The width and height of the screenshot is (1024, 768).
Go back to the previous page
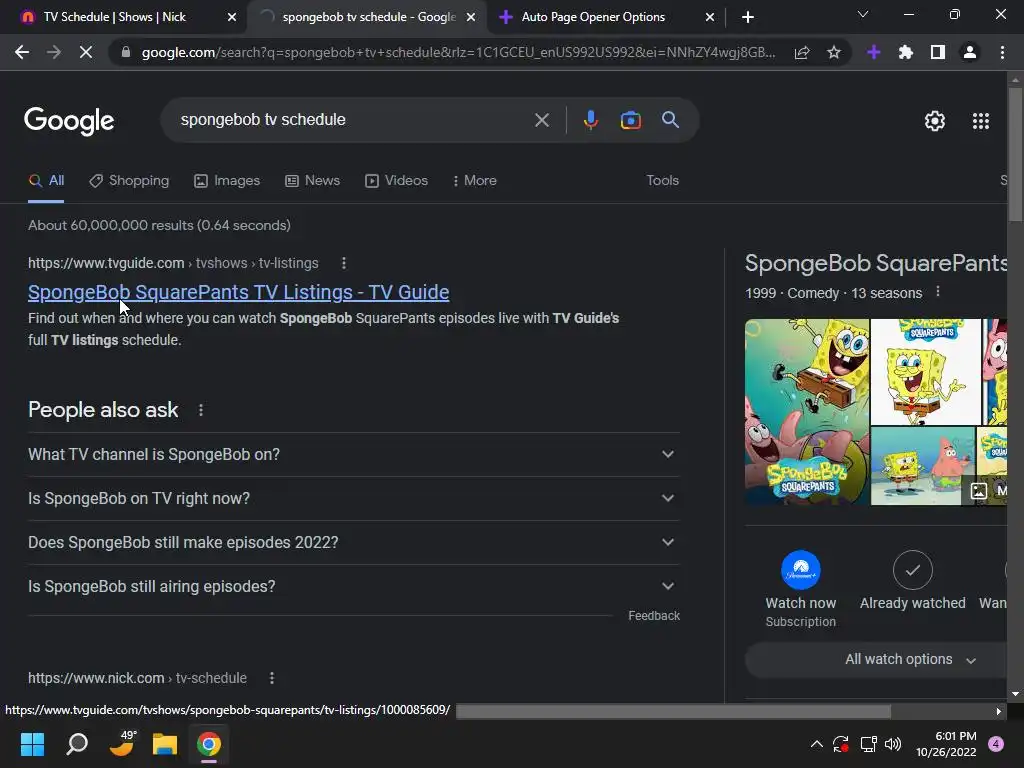click(22, 52)
